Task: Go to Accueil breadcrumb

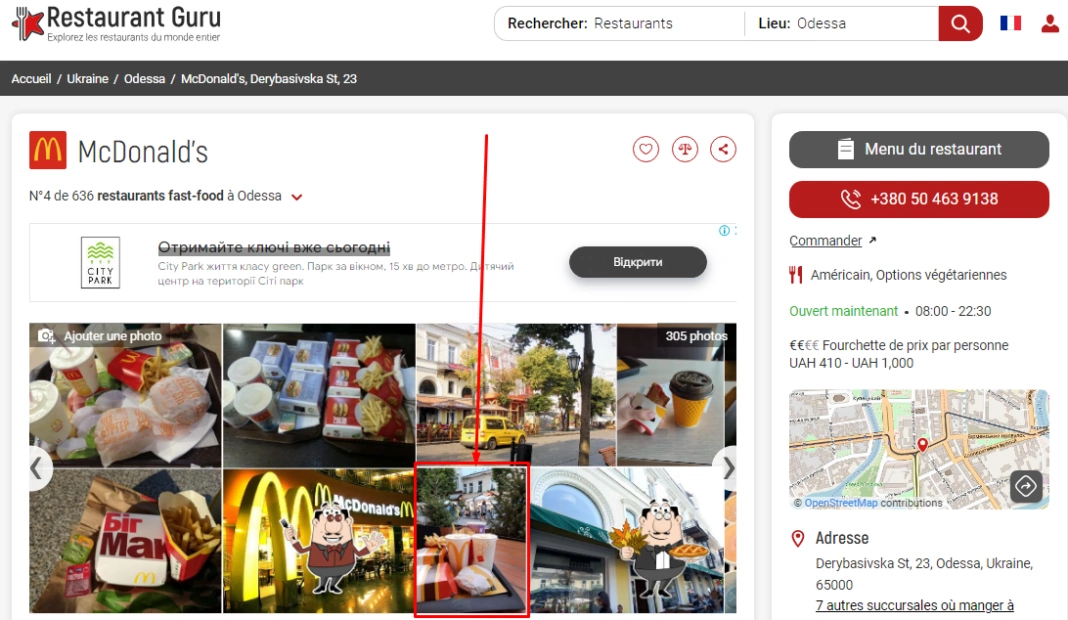Action: point(31,79)
